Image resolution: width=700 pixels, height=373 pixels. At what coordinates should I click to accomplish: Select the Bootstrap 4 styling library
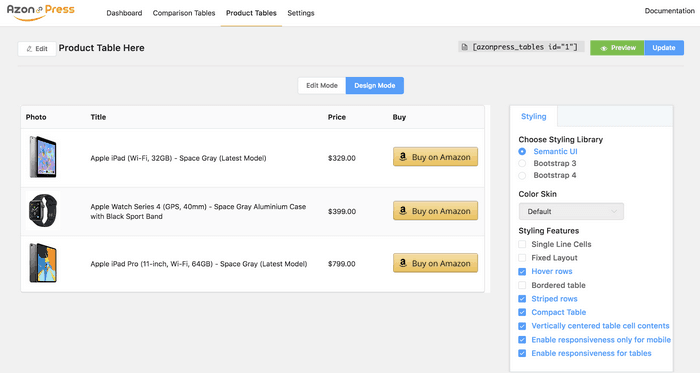tap(522, 175)
